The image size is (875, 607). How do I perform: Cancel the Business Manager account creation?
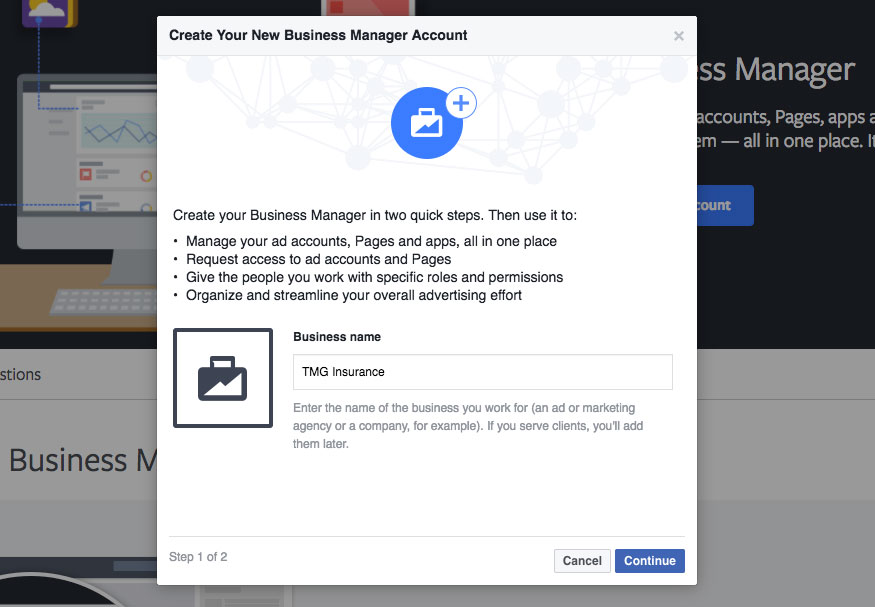pyautogui.click(x=582, y=561)
